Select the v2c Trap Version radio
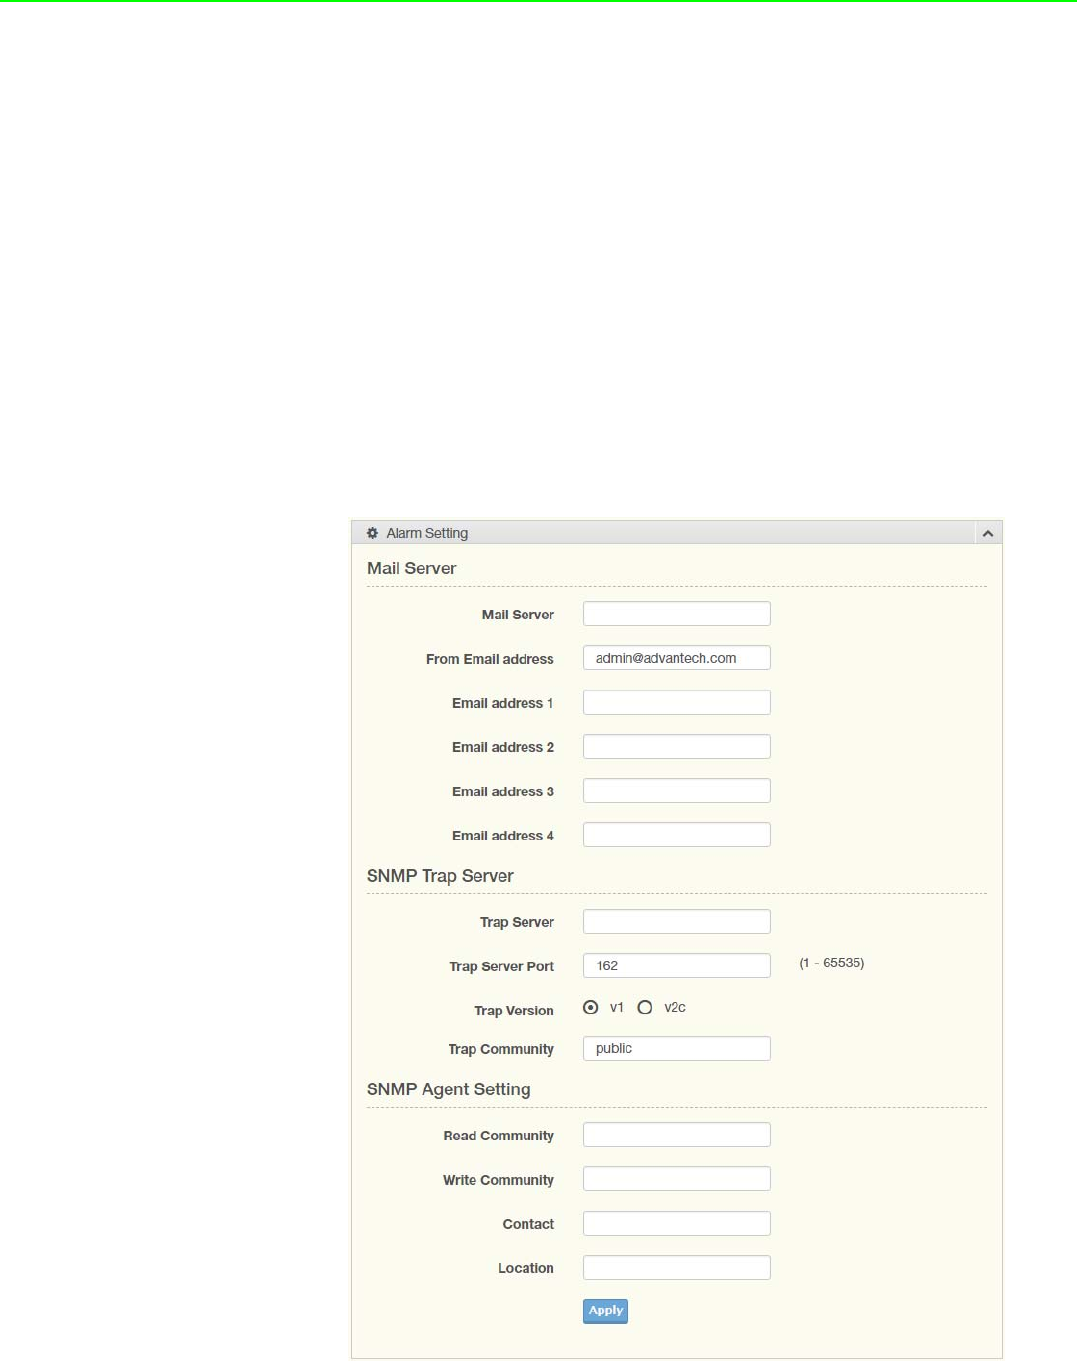1077x1361 pixels. coord(645,1007)
